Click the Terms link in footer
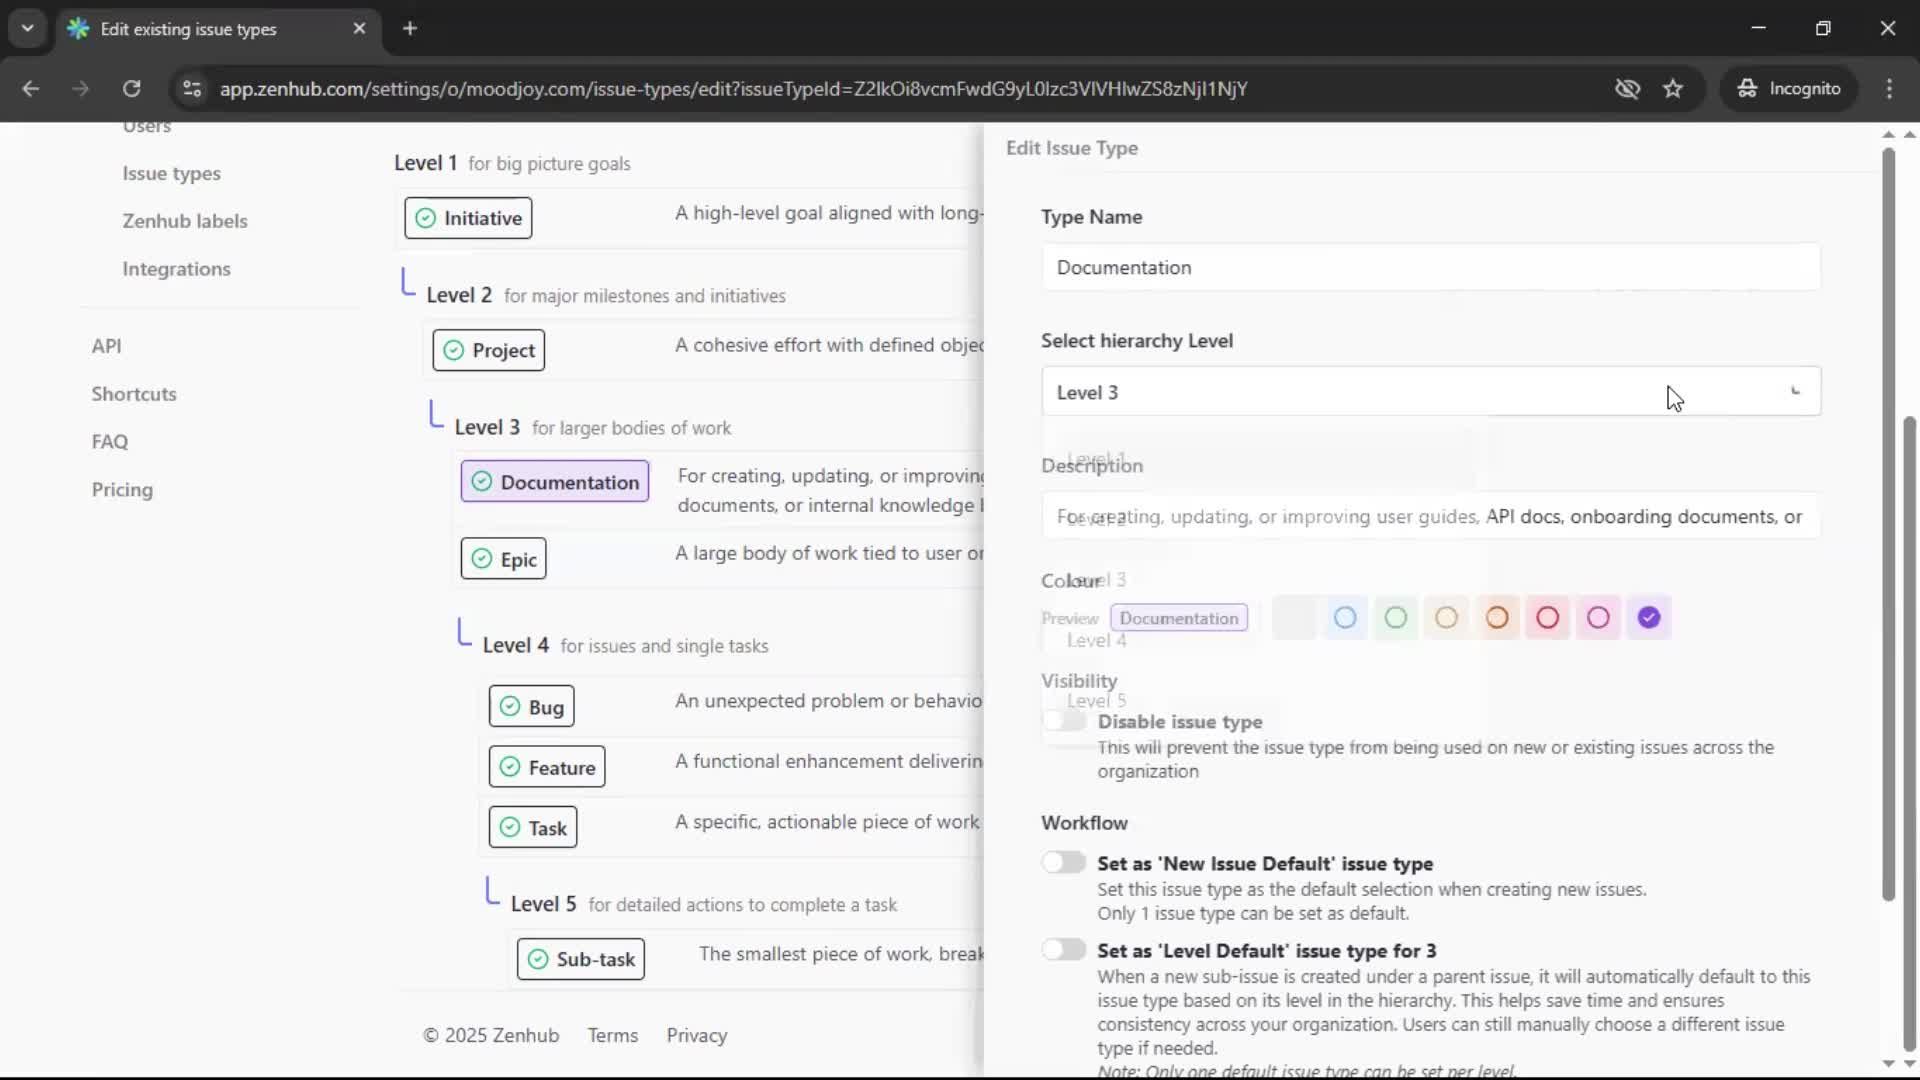 (x=613, y=1035)
